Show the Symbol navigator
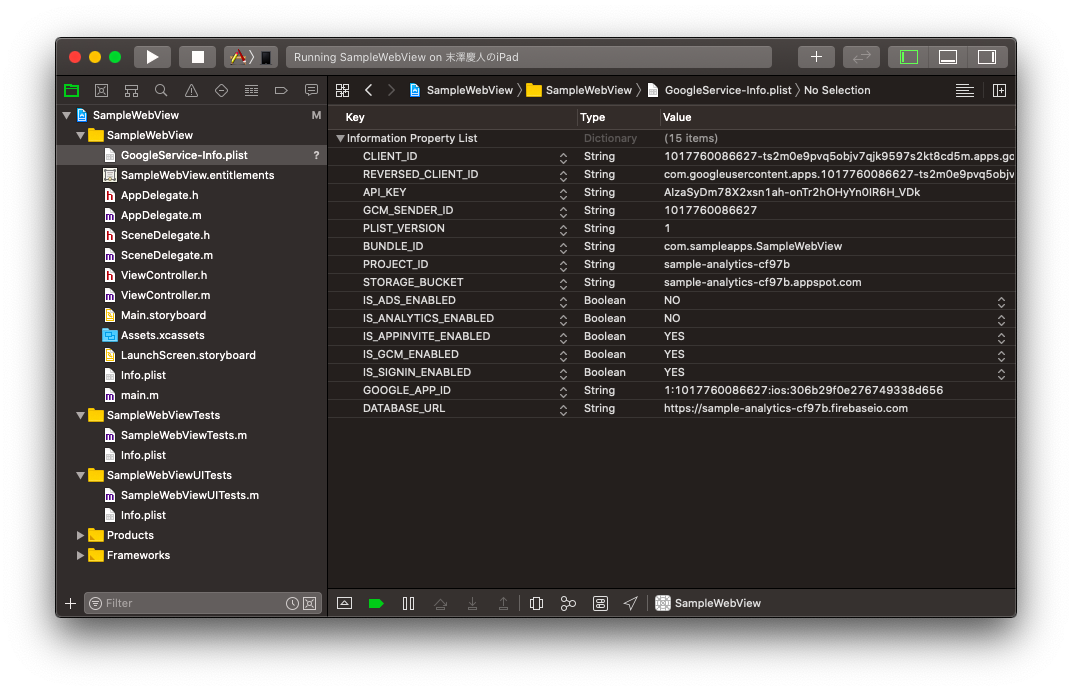1072x691 pixels. tap(131, 90)
